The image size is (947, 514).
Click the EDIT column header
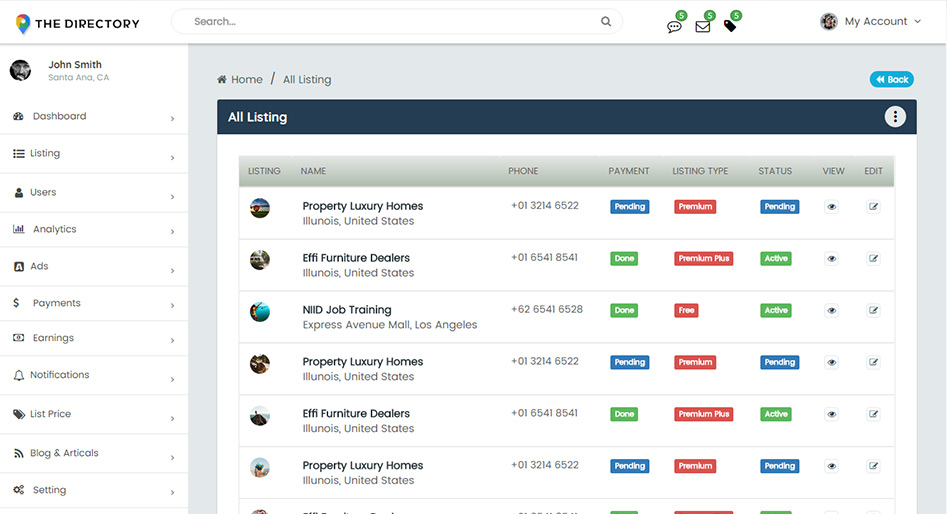pos(873,171)
